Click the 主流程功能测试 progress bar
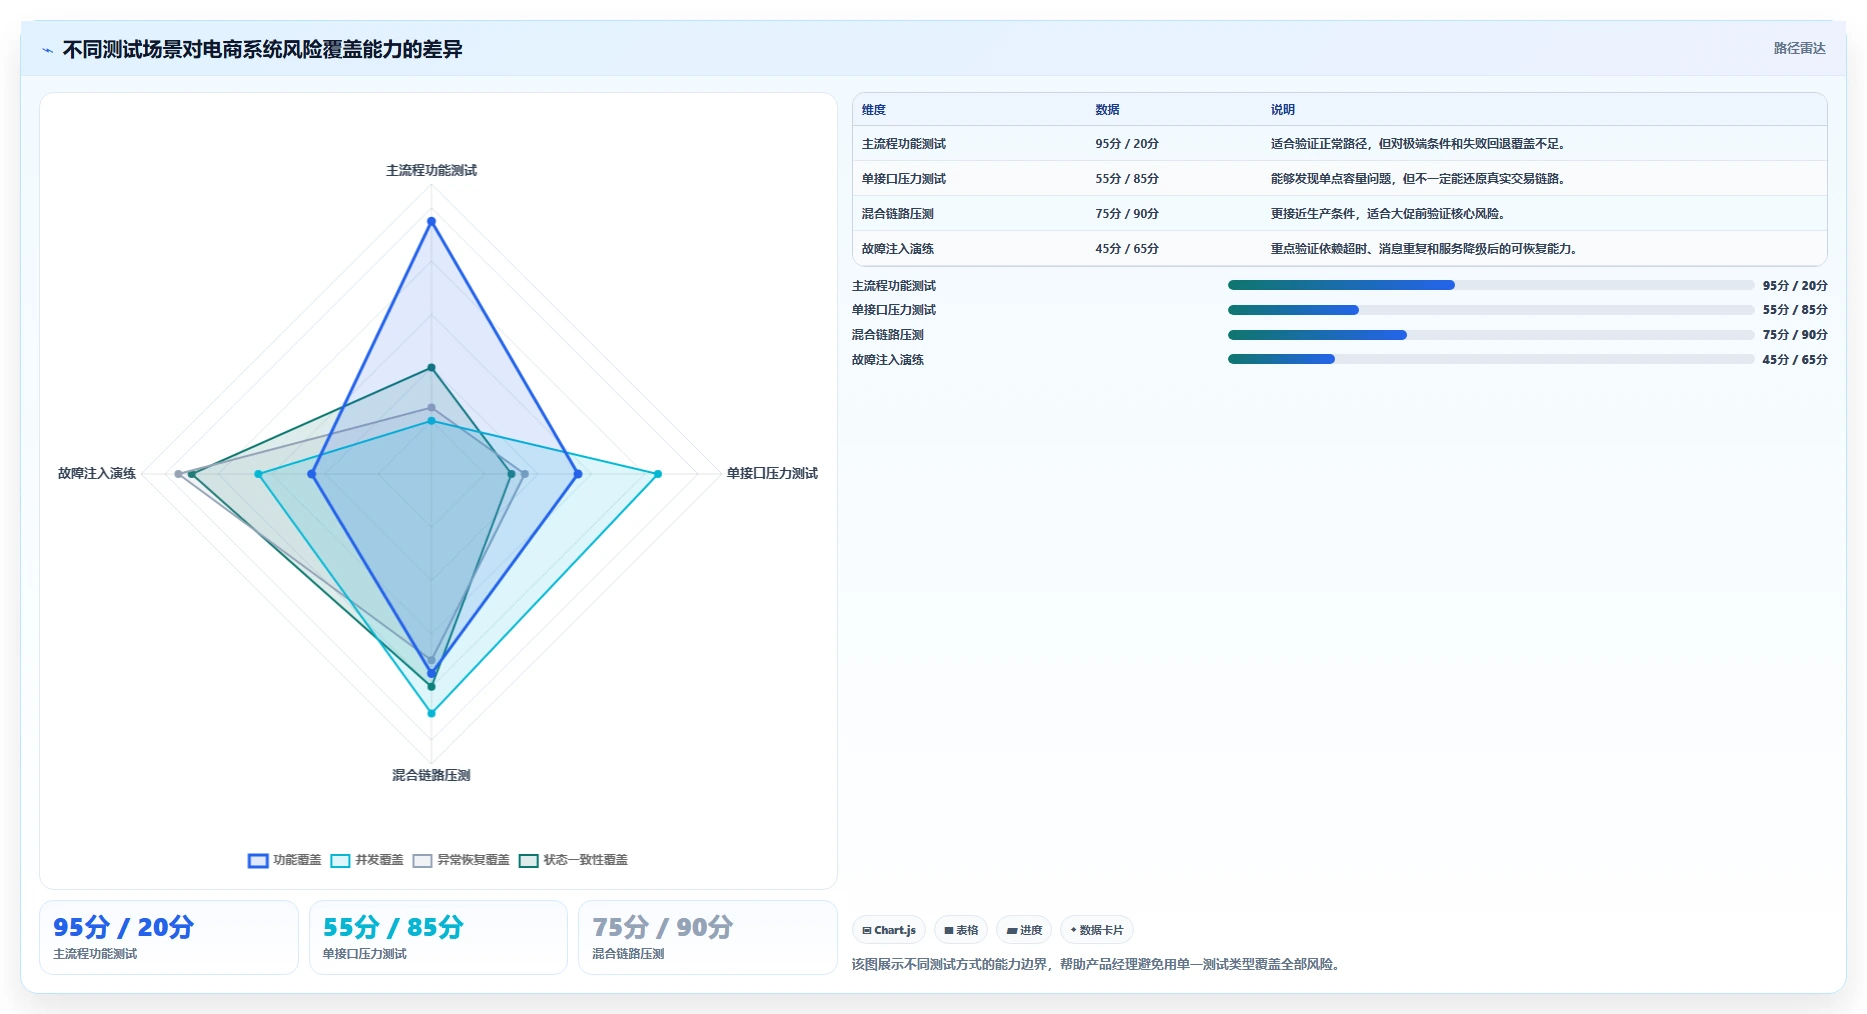The width and height of the screenshot is (1867, 1014). [x=1491, y=285]
